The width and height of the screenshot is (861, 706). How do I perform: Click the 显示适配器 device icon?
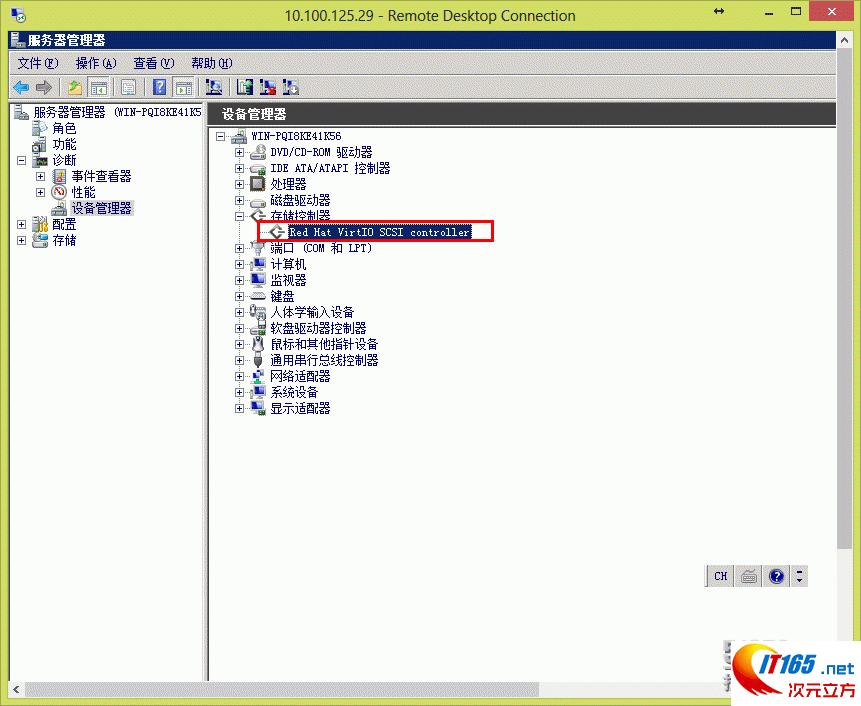(x=258, y=408)
